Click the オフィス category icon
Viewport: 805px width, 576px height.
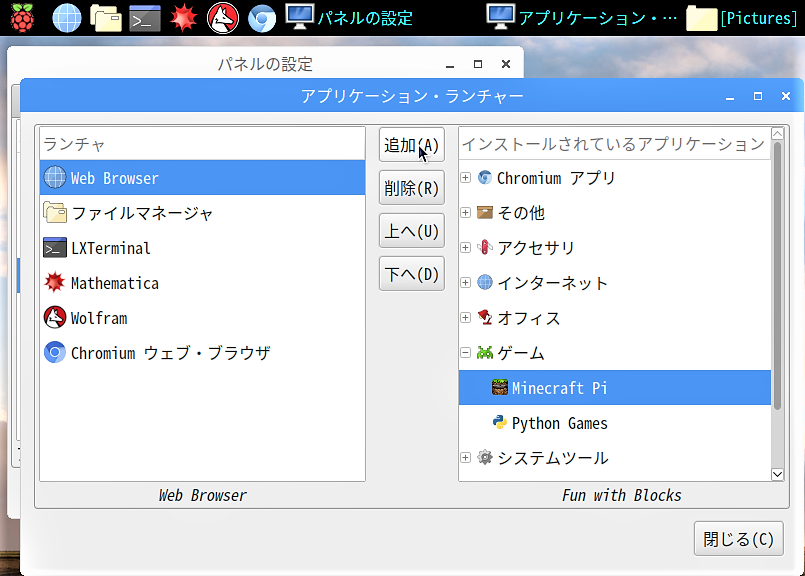click(x=485, y=317)
